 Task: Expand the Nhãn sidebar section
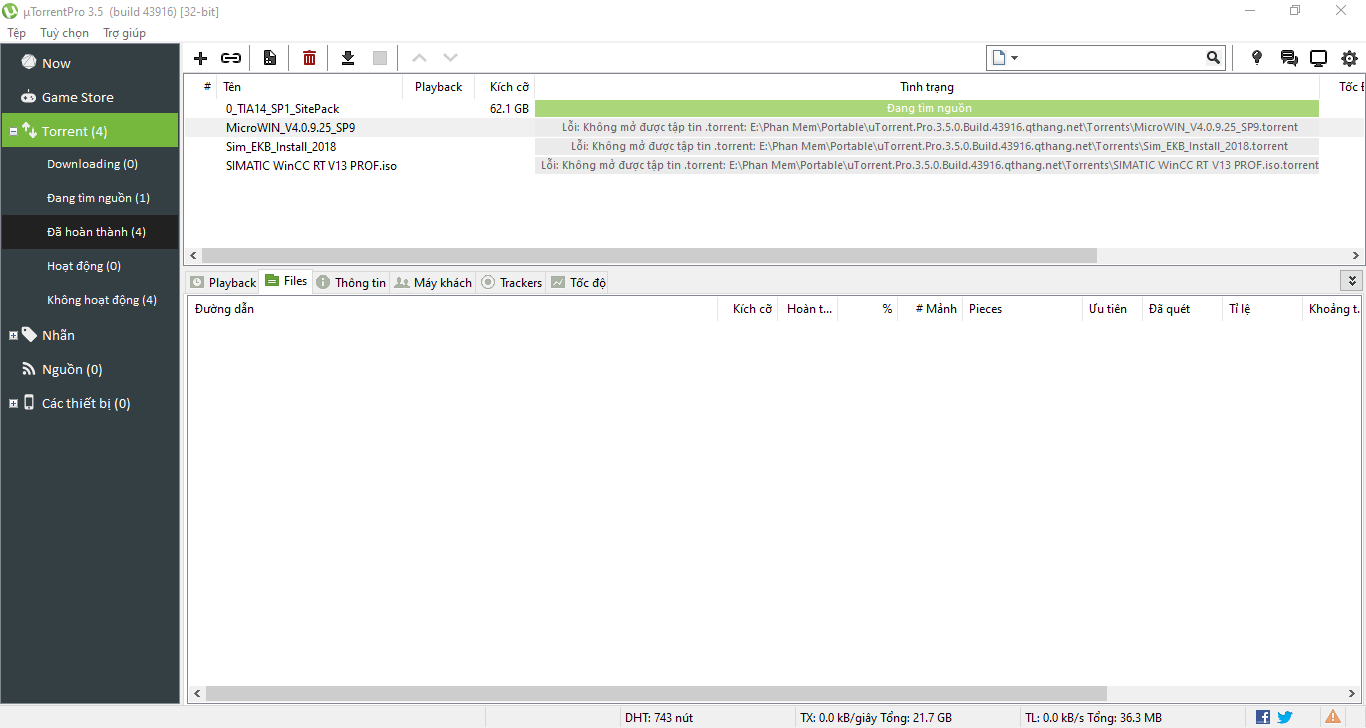(13, 336)
